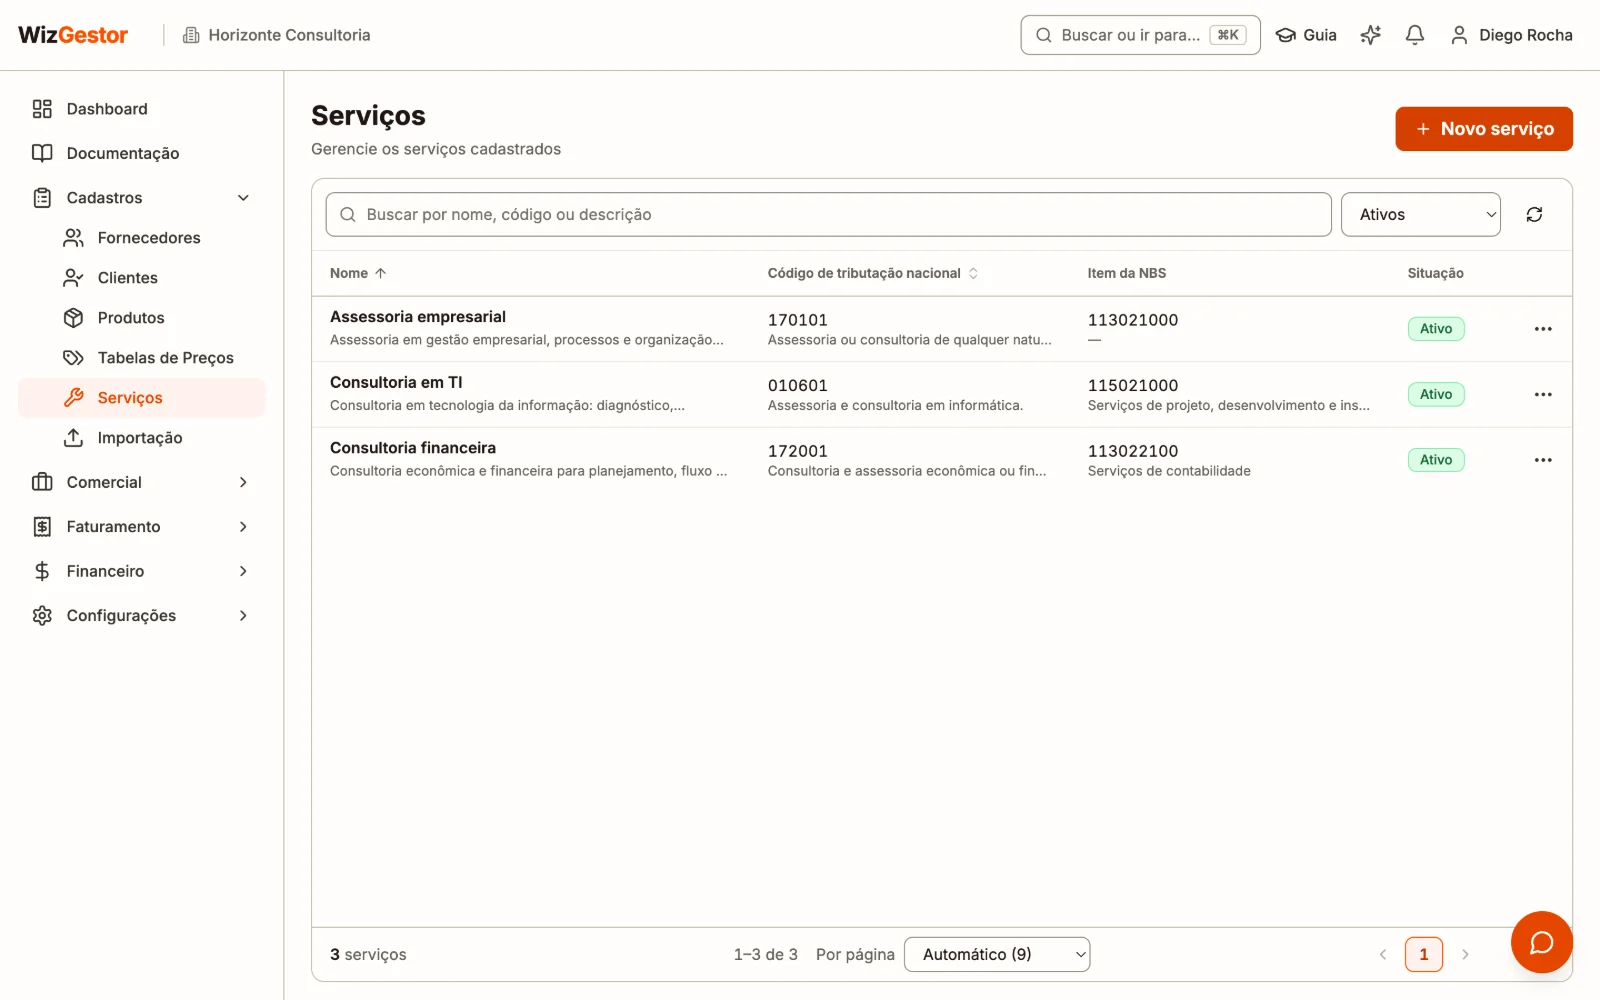Sort by Código de tributação nacional
Screen dimensions: 1600x1000
point(872,273)
